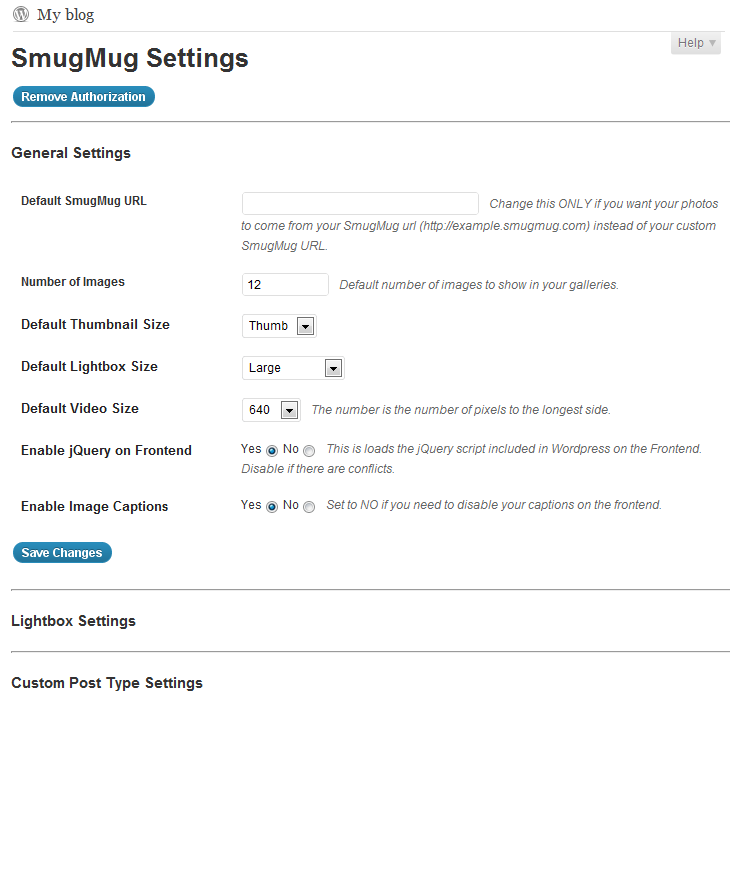Click the WordPress logo icon

[x=21, y=14]
